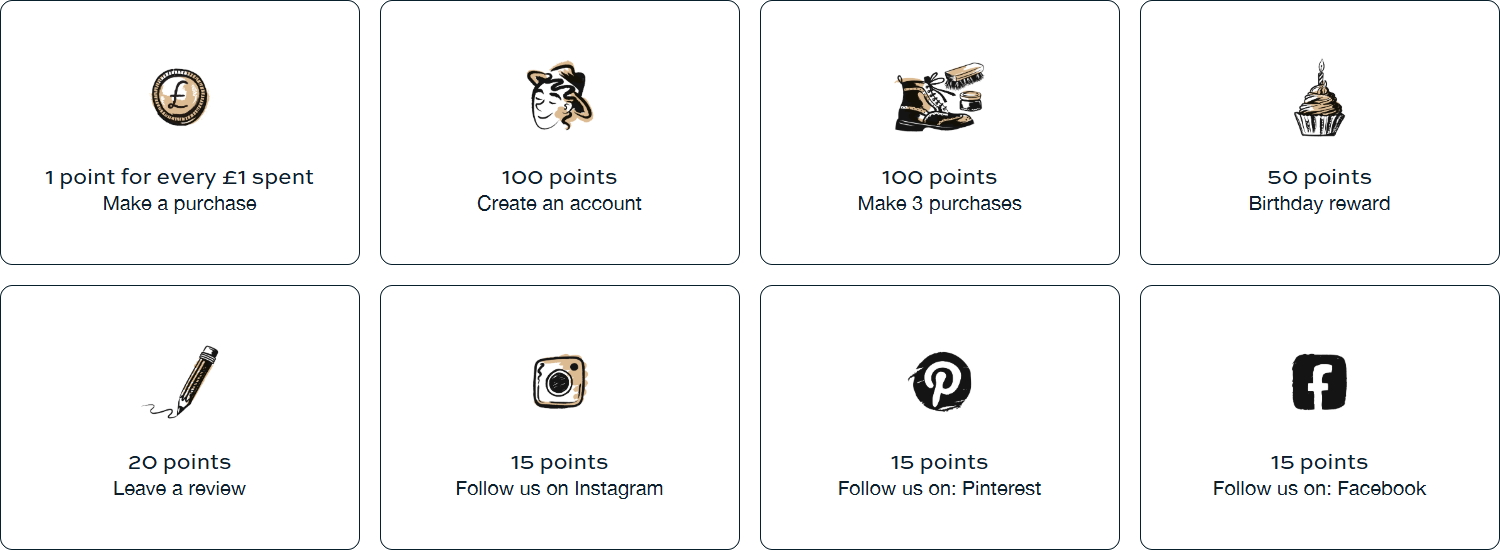Click the '20 points' heading
1500x550 pixels.
click(x=180, y=462)
